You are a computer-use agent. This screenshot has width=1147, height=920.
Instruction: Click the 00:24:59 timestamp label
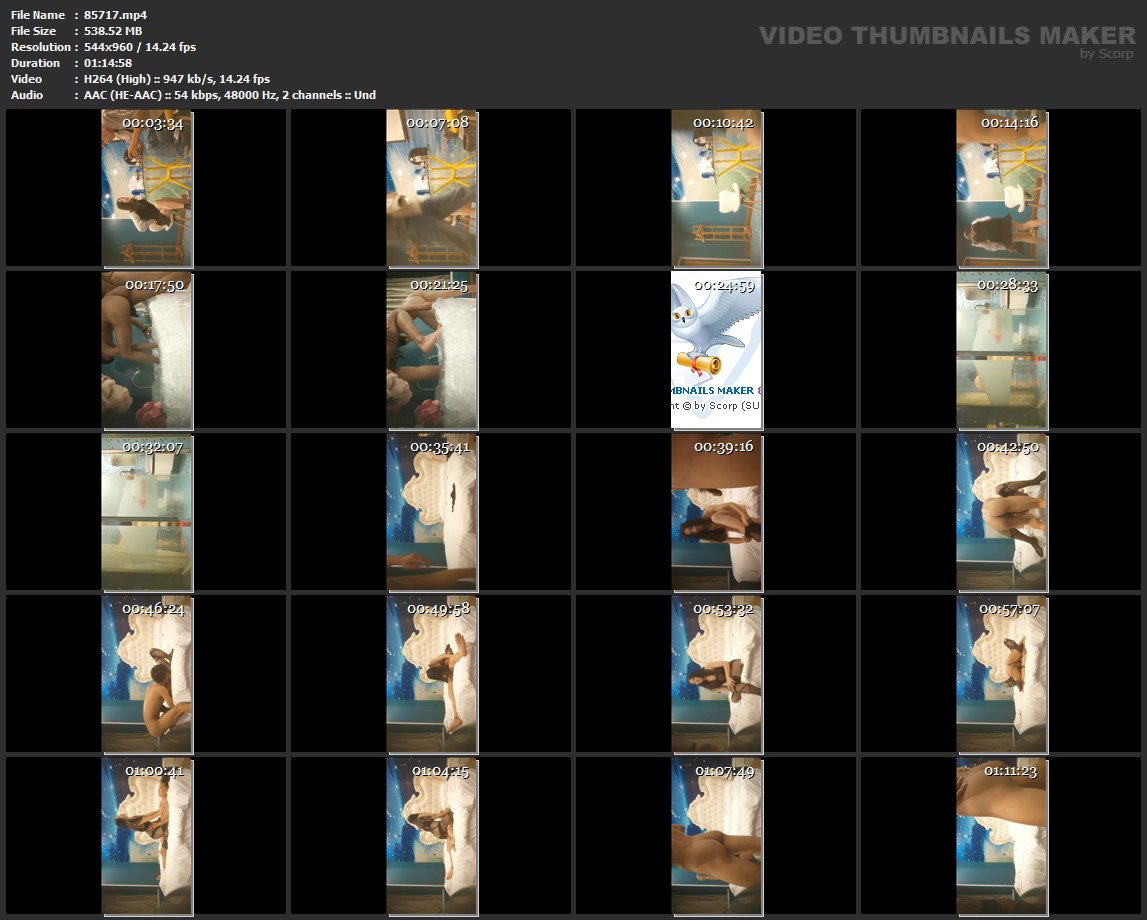point(724,285)
